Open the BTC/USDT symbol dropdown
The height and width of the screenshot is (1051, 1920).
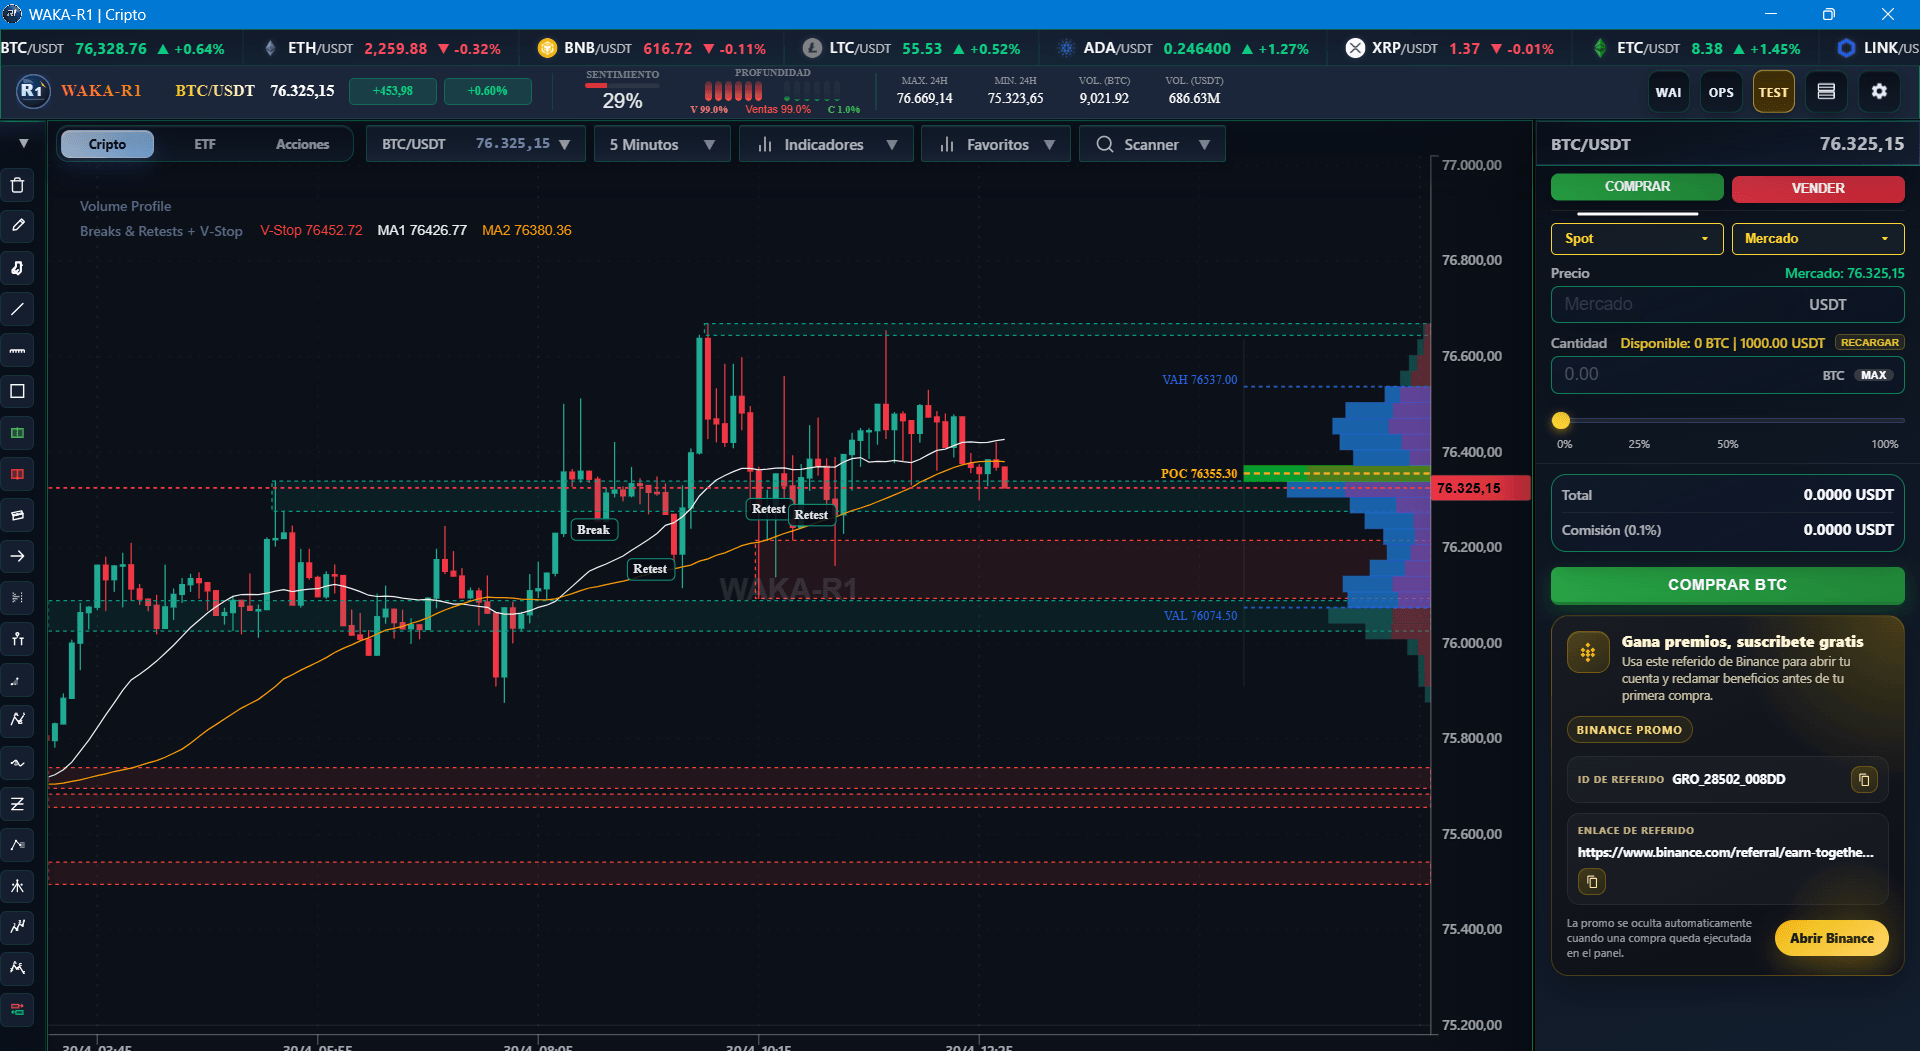click(476, 144)
